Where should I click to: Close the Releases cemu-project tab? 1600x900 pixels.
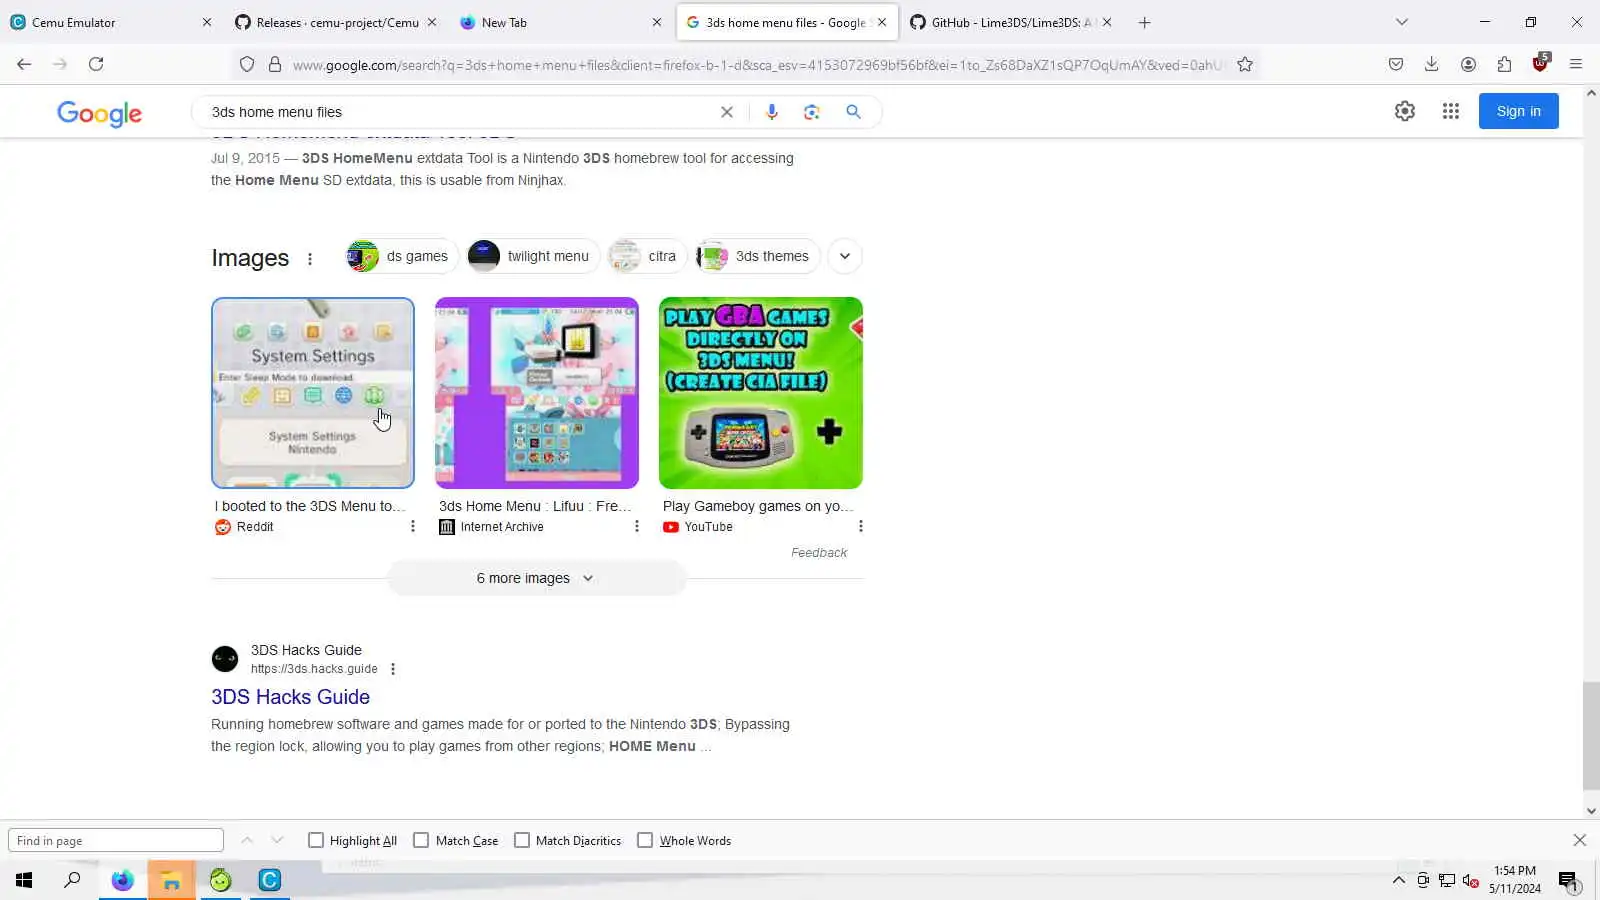coord(432,22)
